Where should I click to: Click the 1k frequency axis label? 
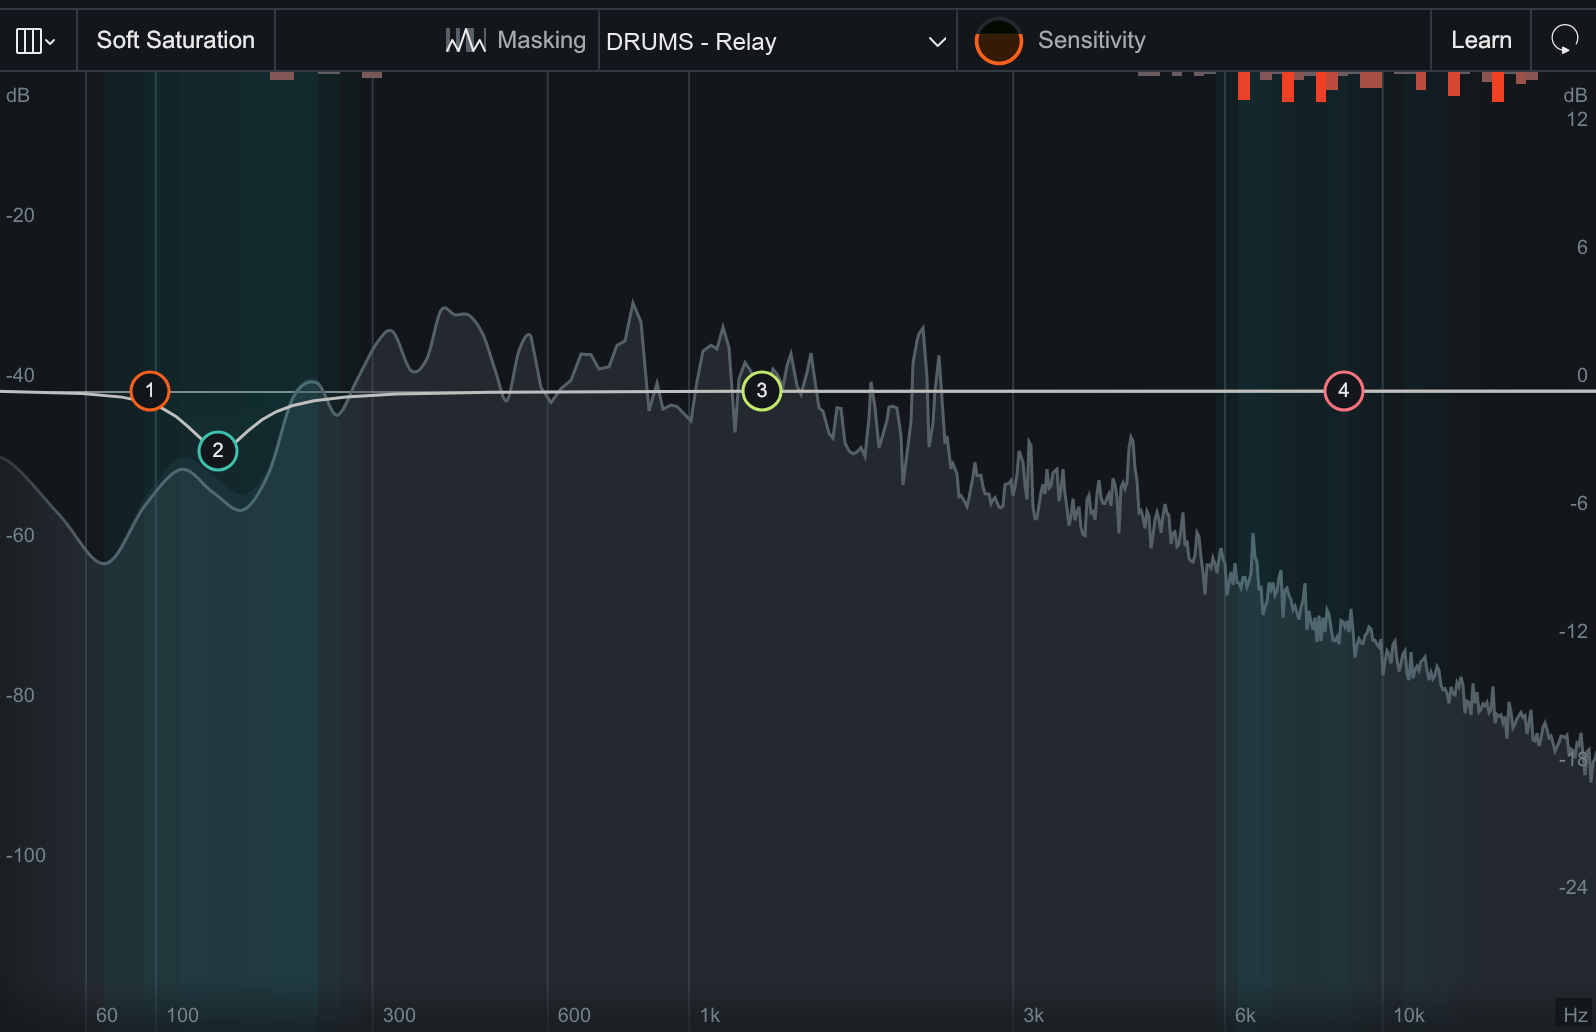(710, 1015)
